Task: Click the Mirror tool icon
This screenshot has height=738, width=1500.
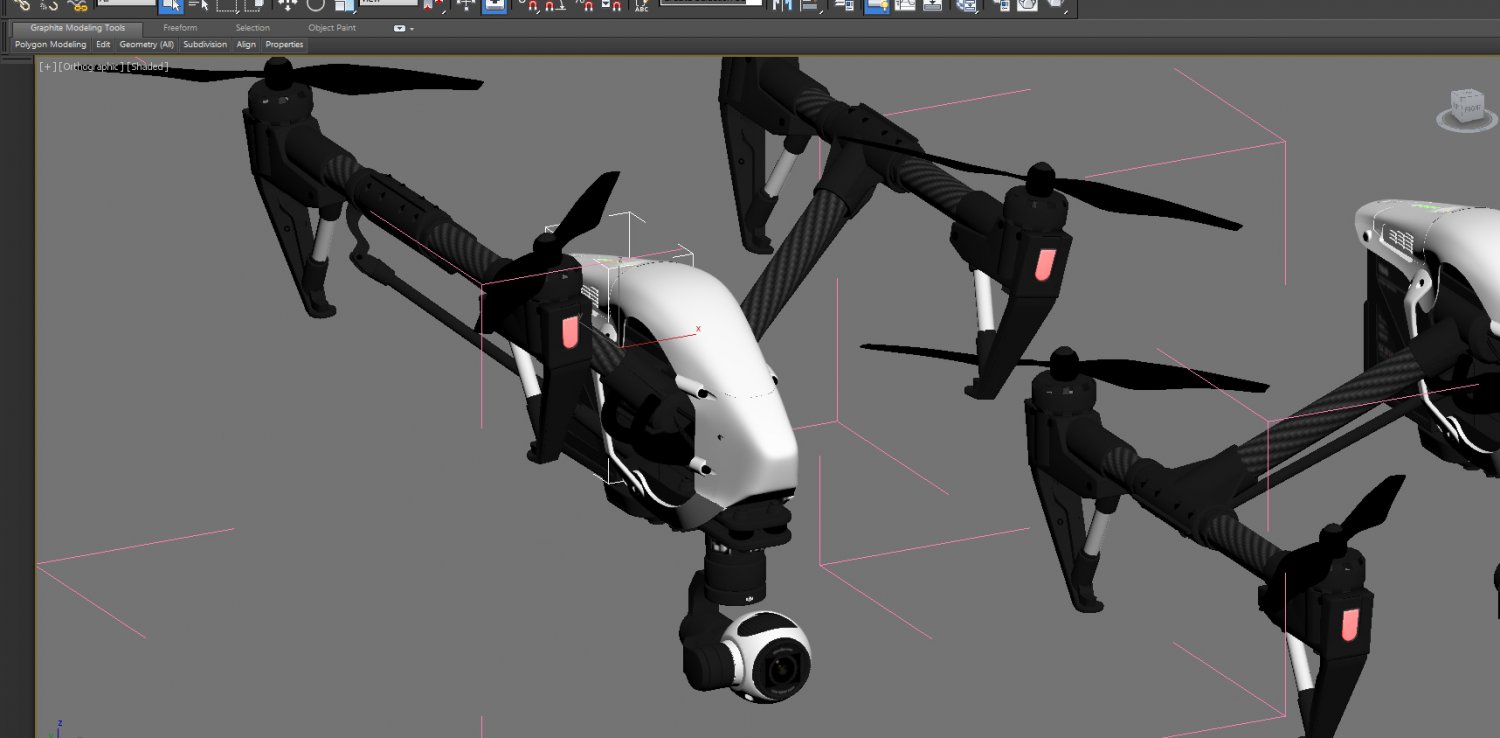Action: click(782, 6)
